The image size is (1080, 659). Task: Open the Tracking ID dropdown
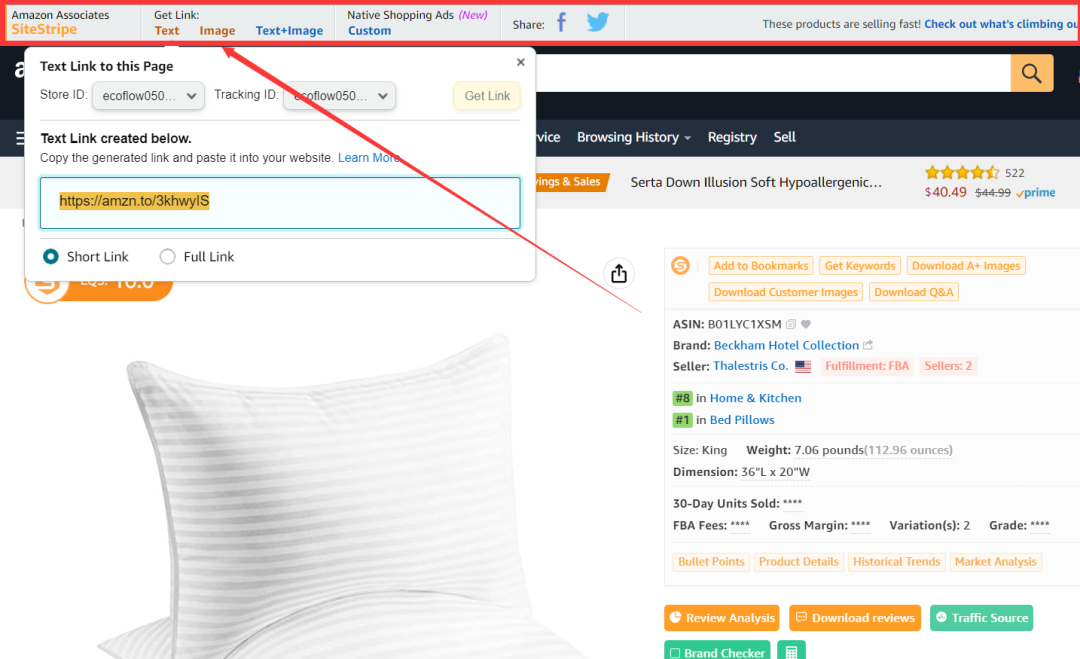pos(340,96)
